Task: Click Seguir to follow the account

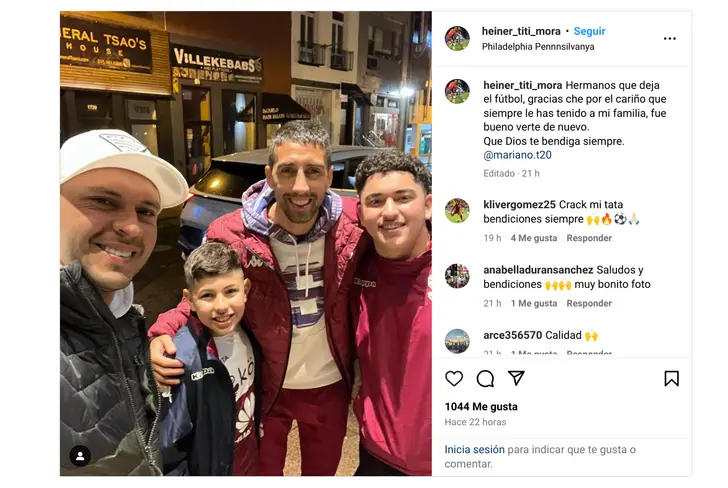Action: click(x=589, y=31)
